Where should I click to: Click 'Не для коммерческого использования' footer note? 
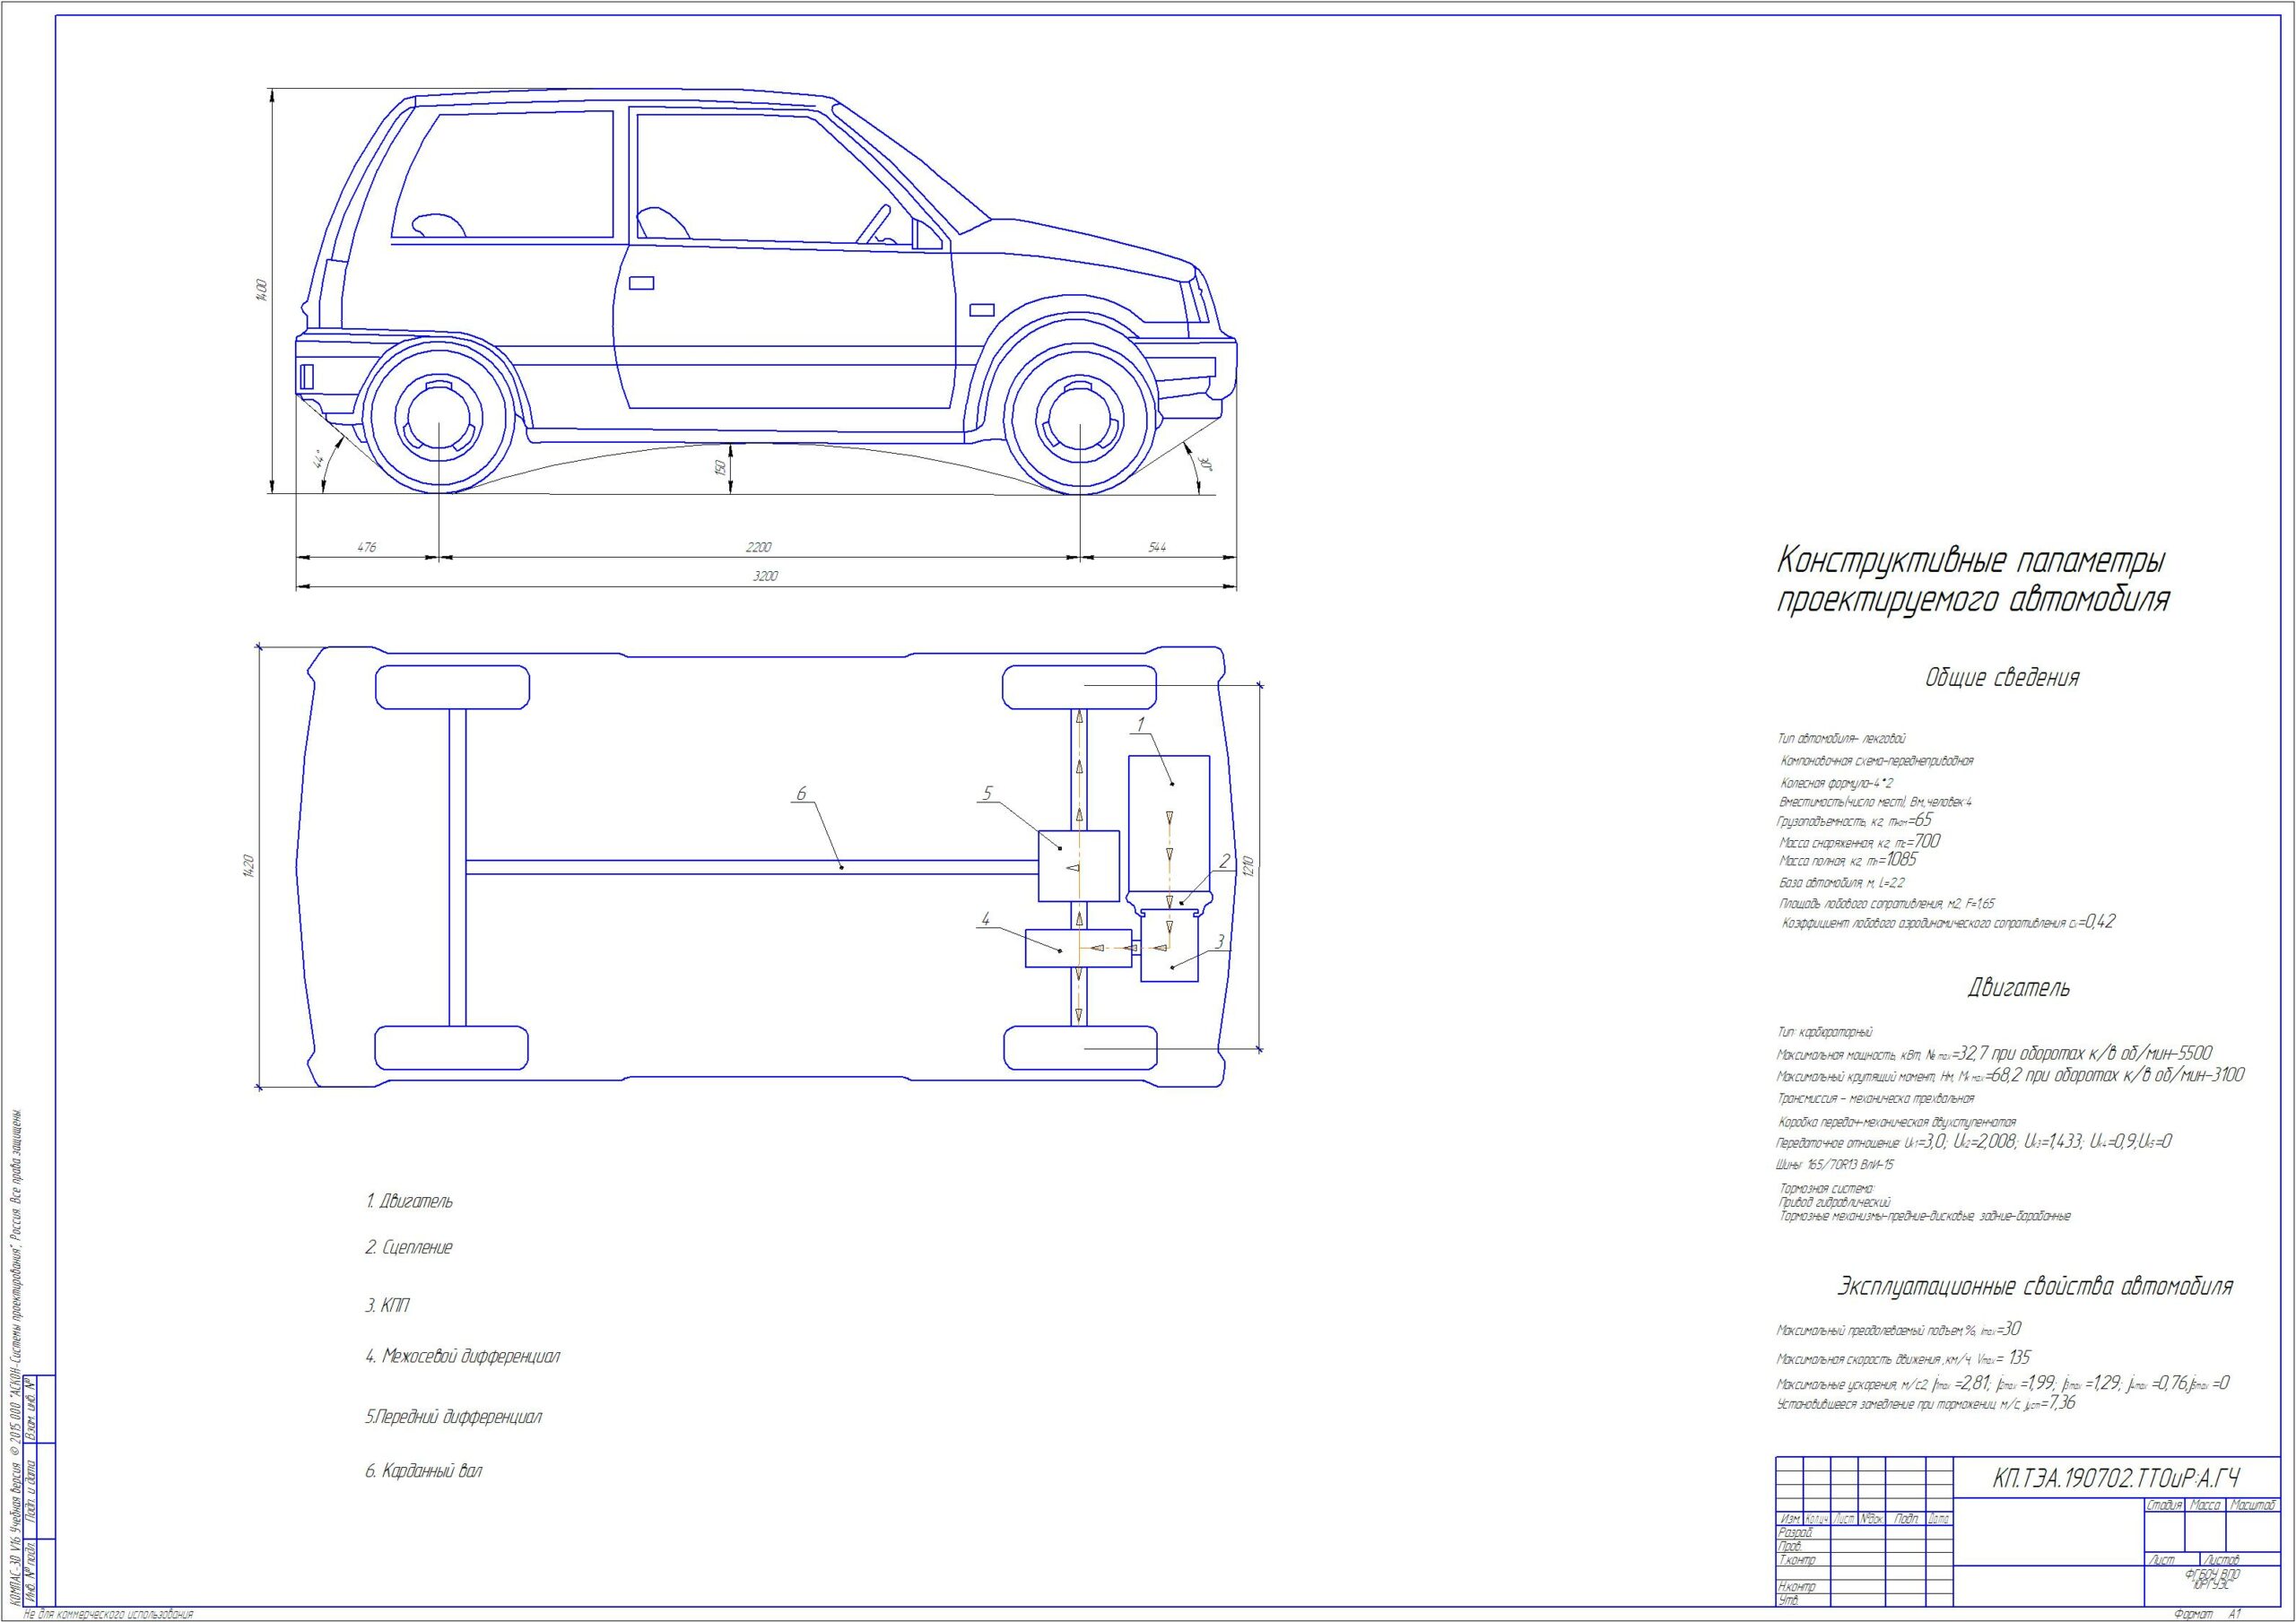108,1615
